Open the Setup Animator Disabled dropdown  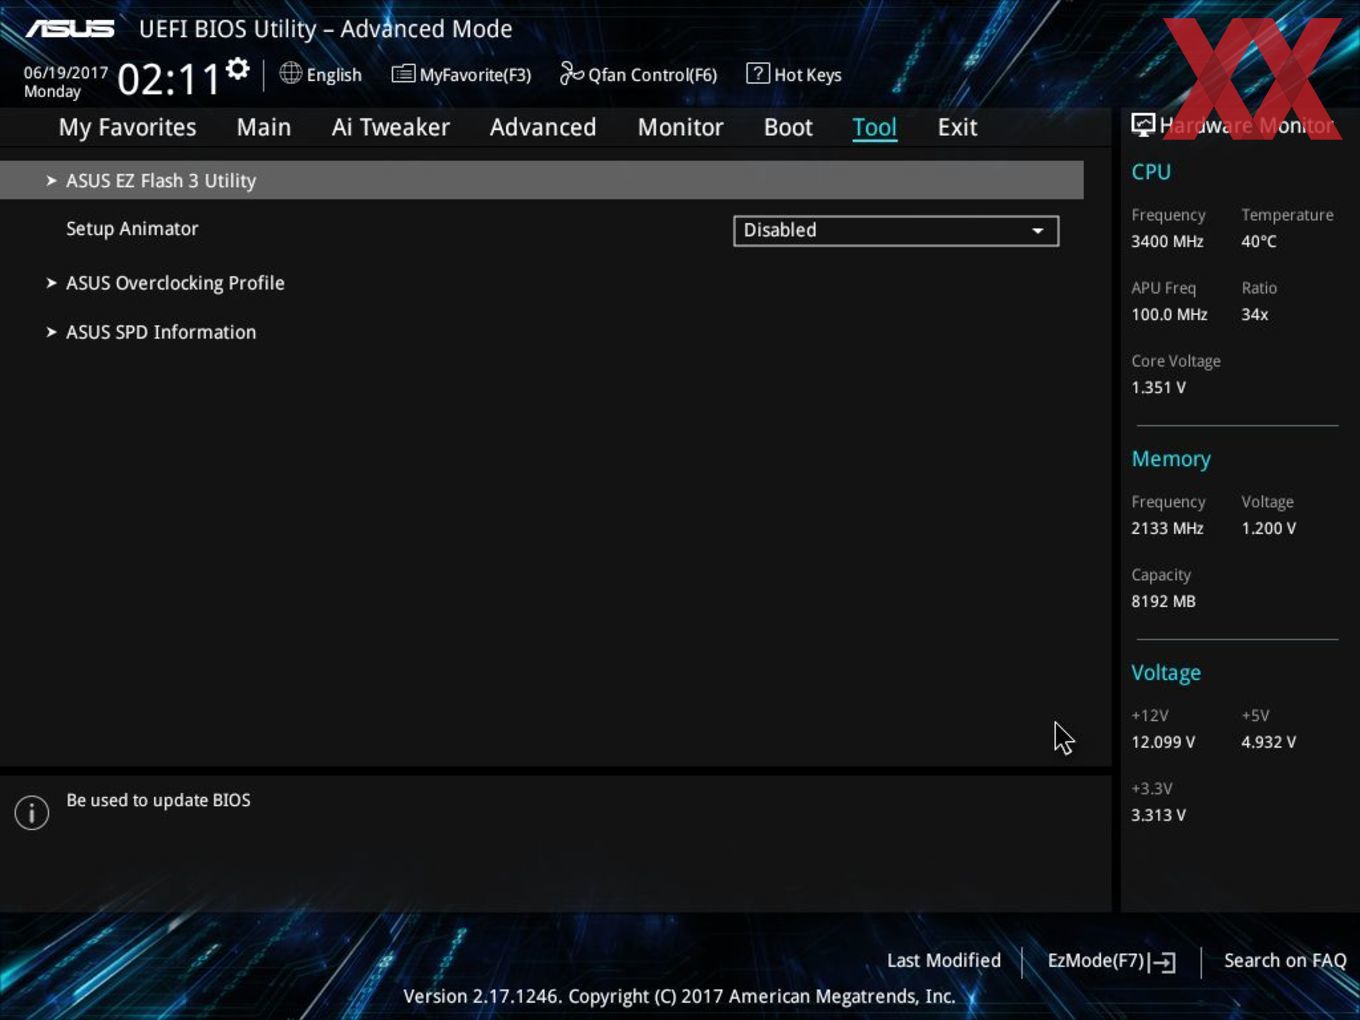point(896,231)
